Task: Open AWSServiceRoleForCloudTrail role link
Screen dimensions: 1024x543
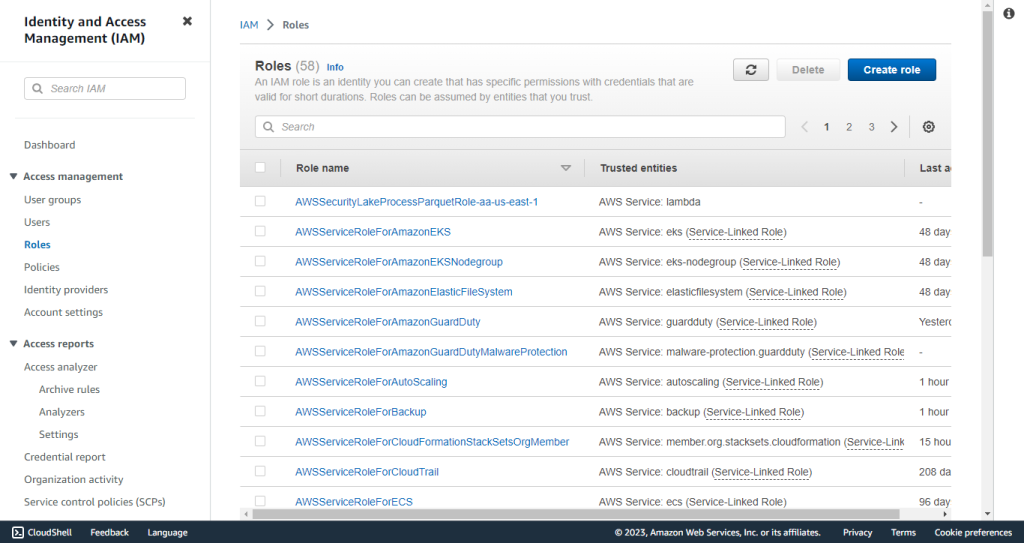Action: 367,472
